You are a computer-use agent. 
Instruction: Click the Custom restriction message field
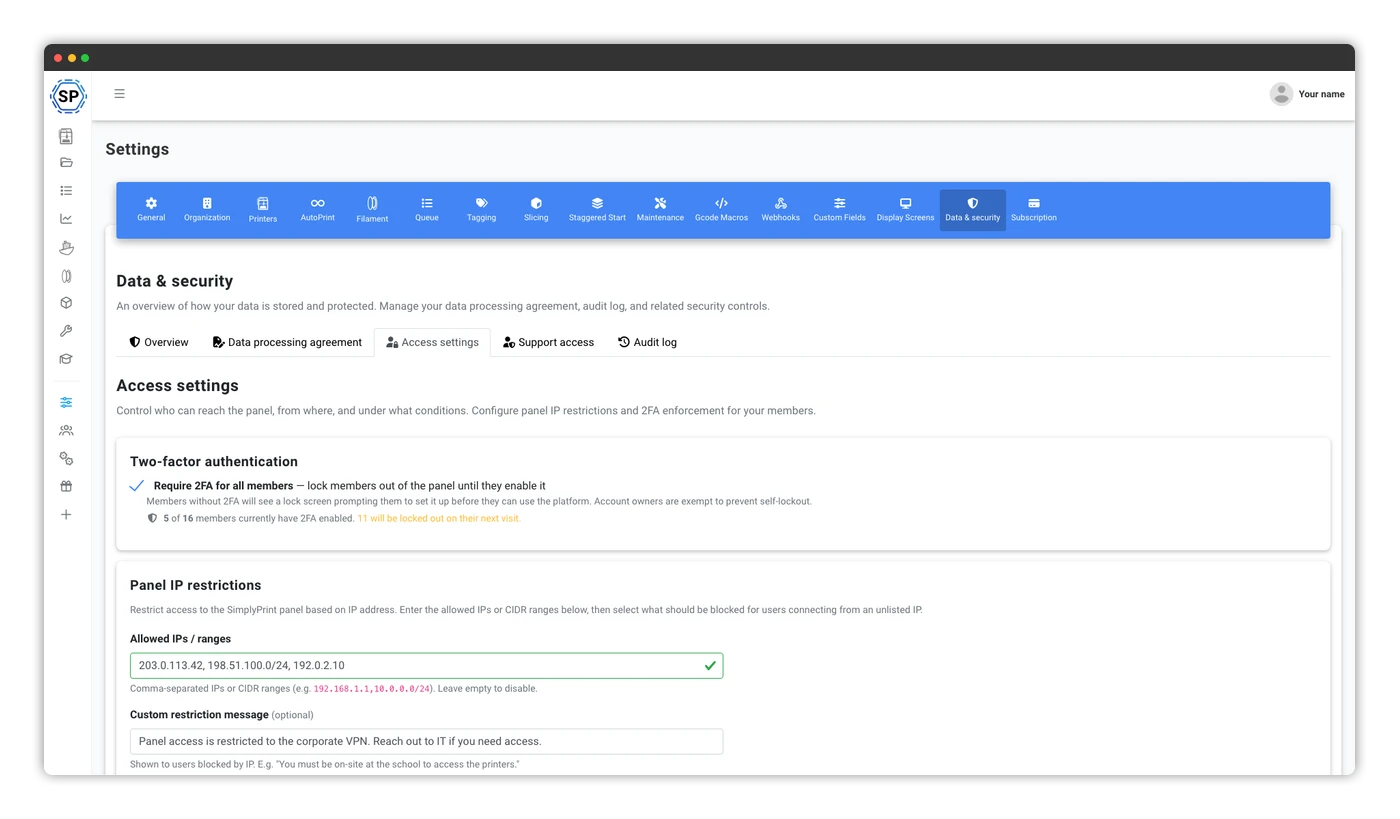(426, 741)
